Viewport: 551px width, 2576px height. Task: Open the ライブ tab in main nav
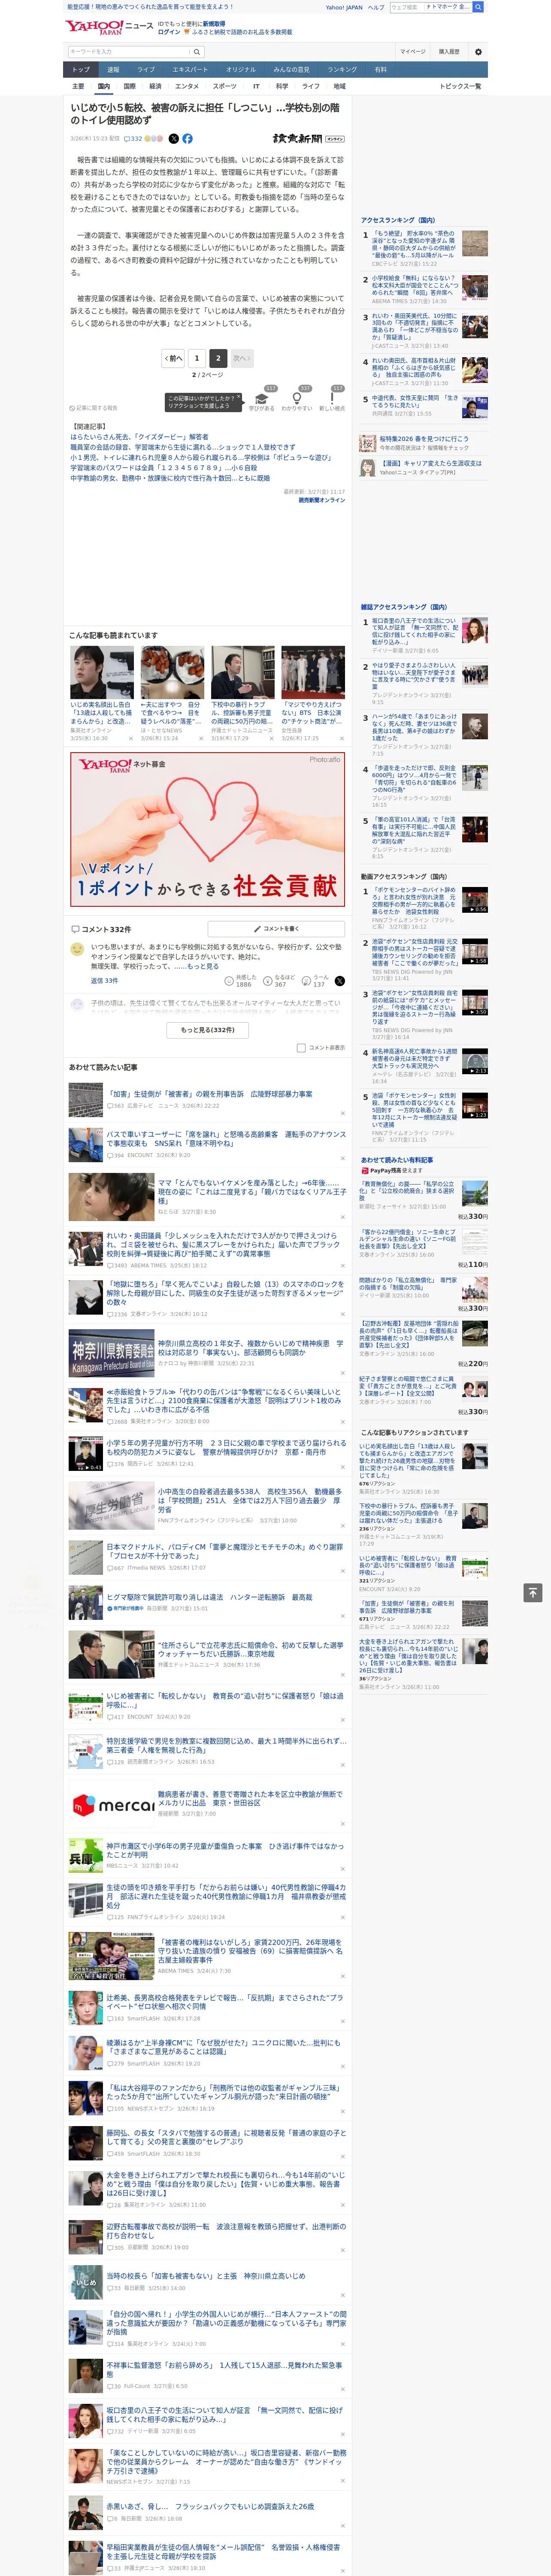pos(146,70)
